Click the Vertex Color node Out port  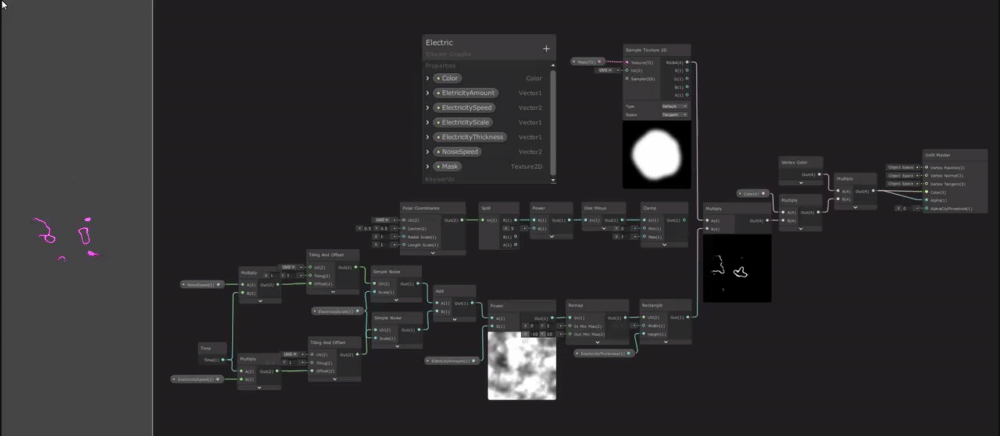click(x=821, y=174)
